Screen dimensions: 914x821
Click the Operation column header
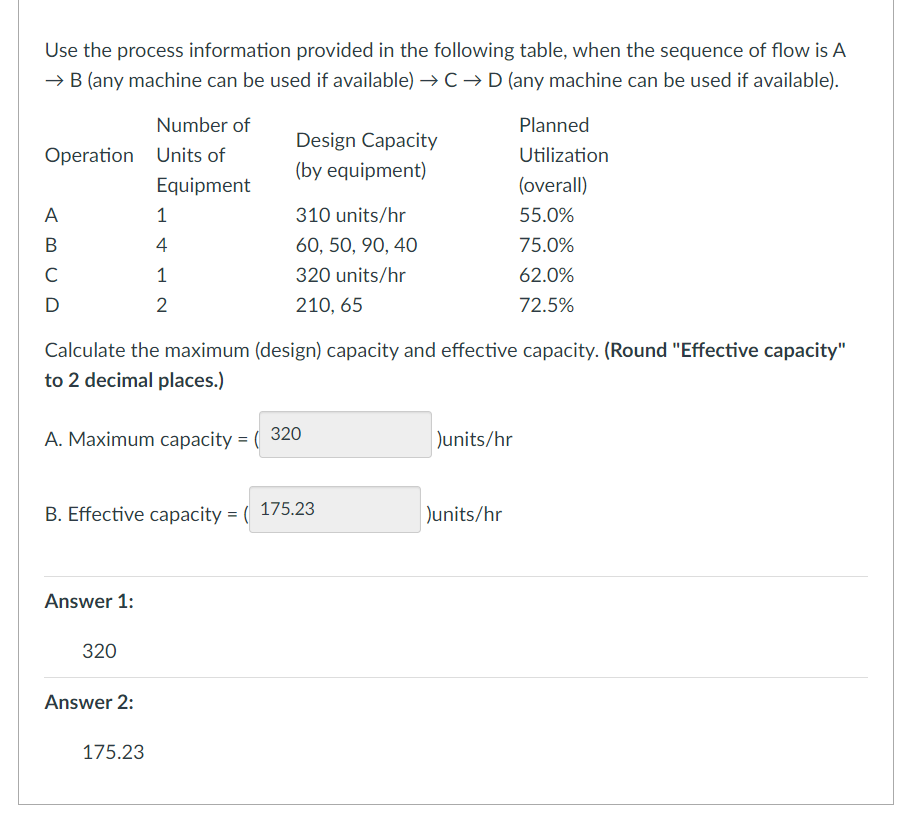pos(89,155)
